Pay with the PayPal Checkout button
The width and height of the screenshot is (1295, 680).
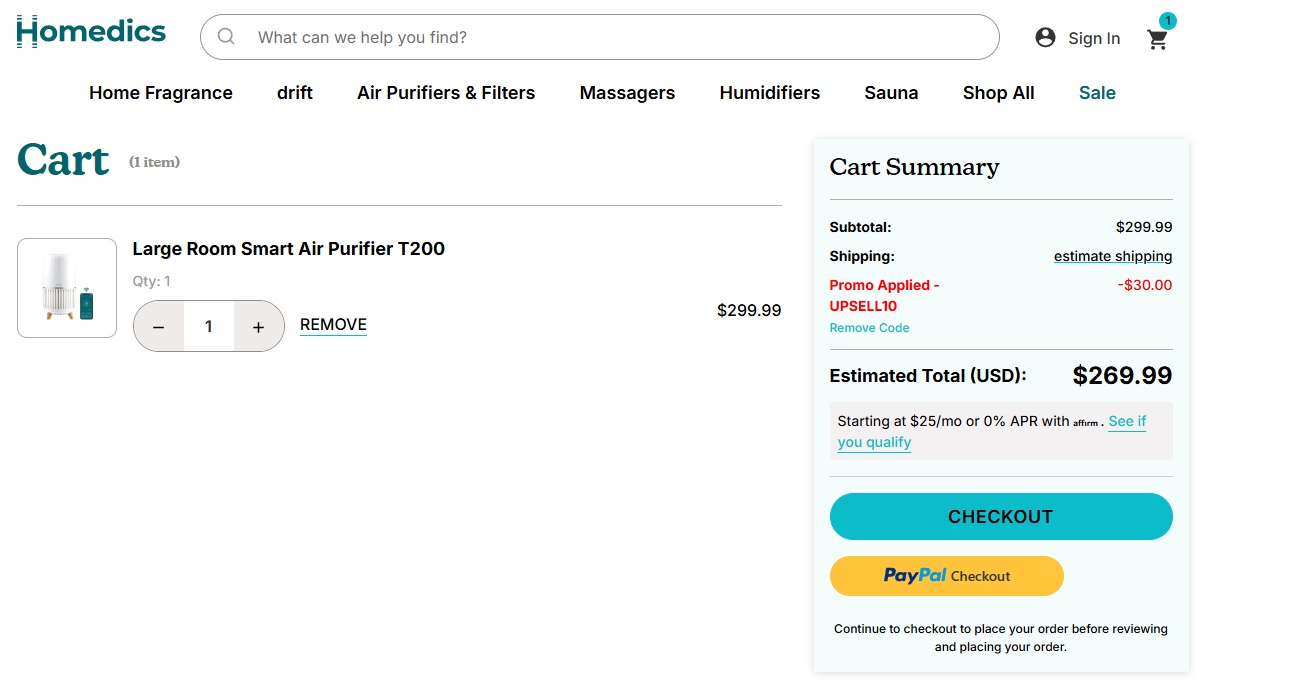click(947, 576)
